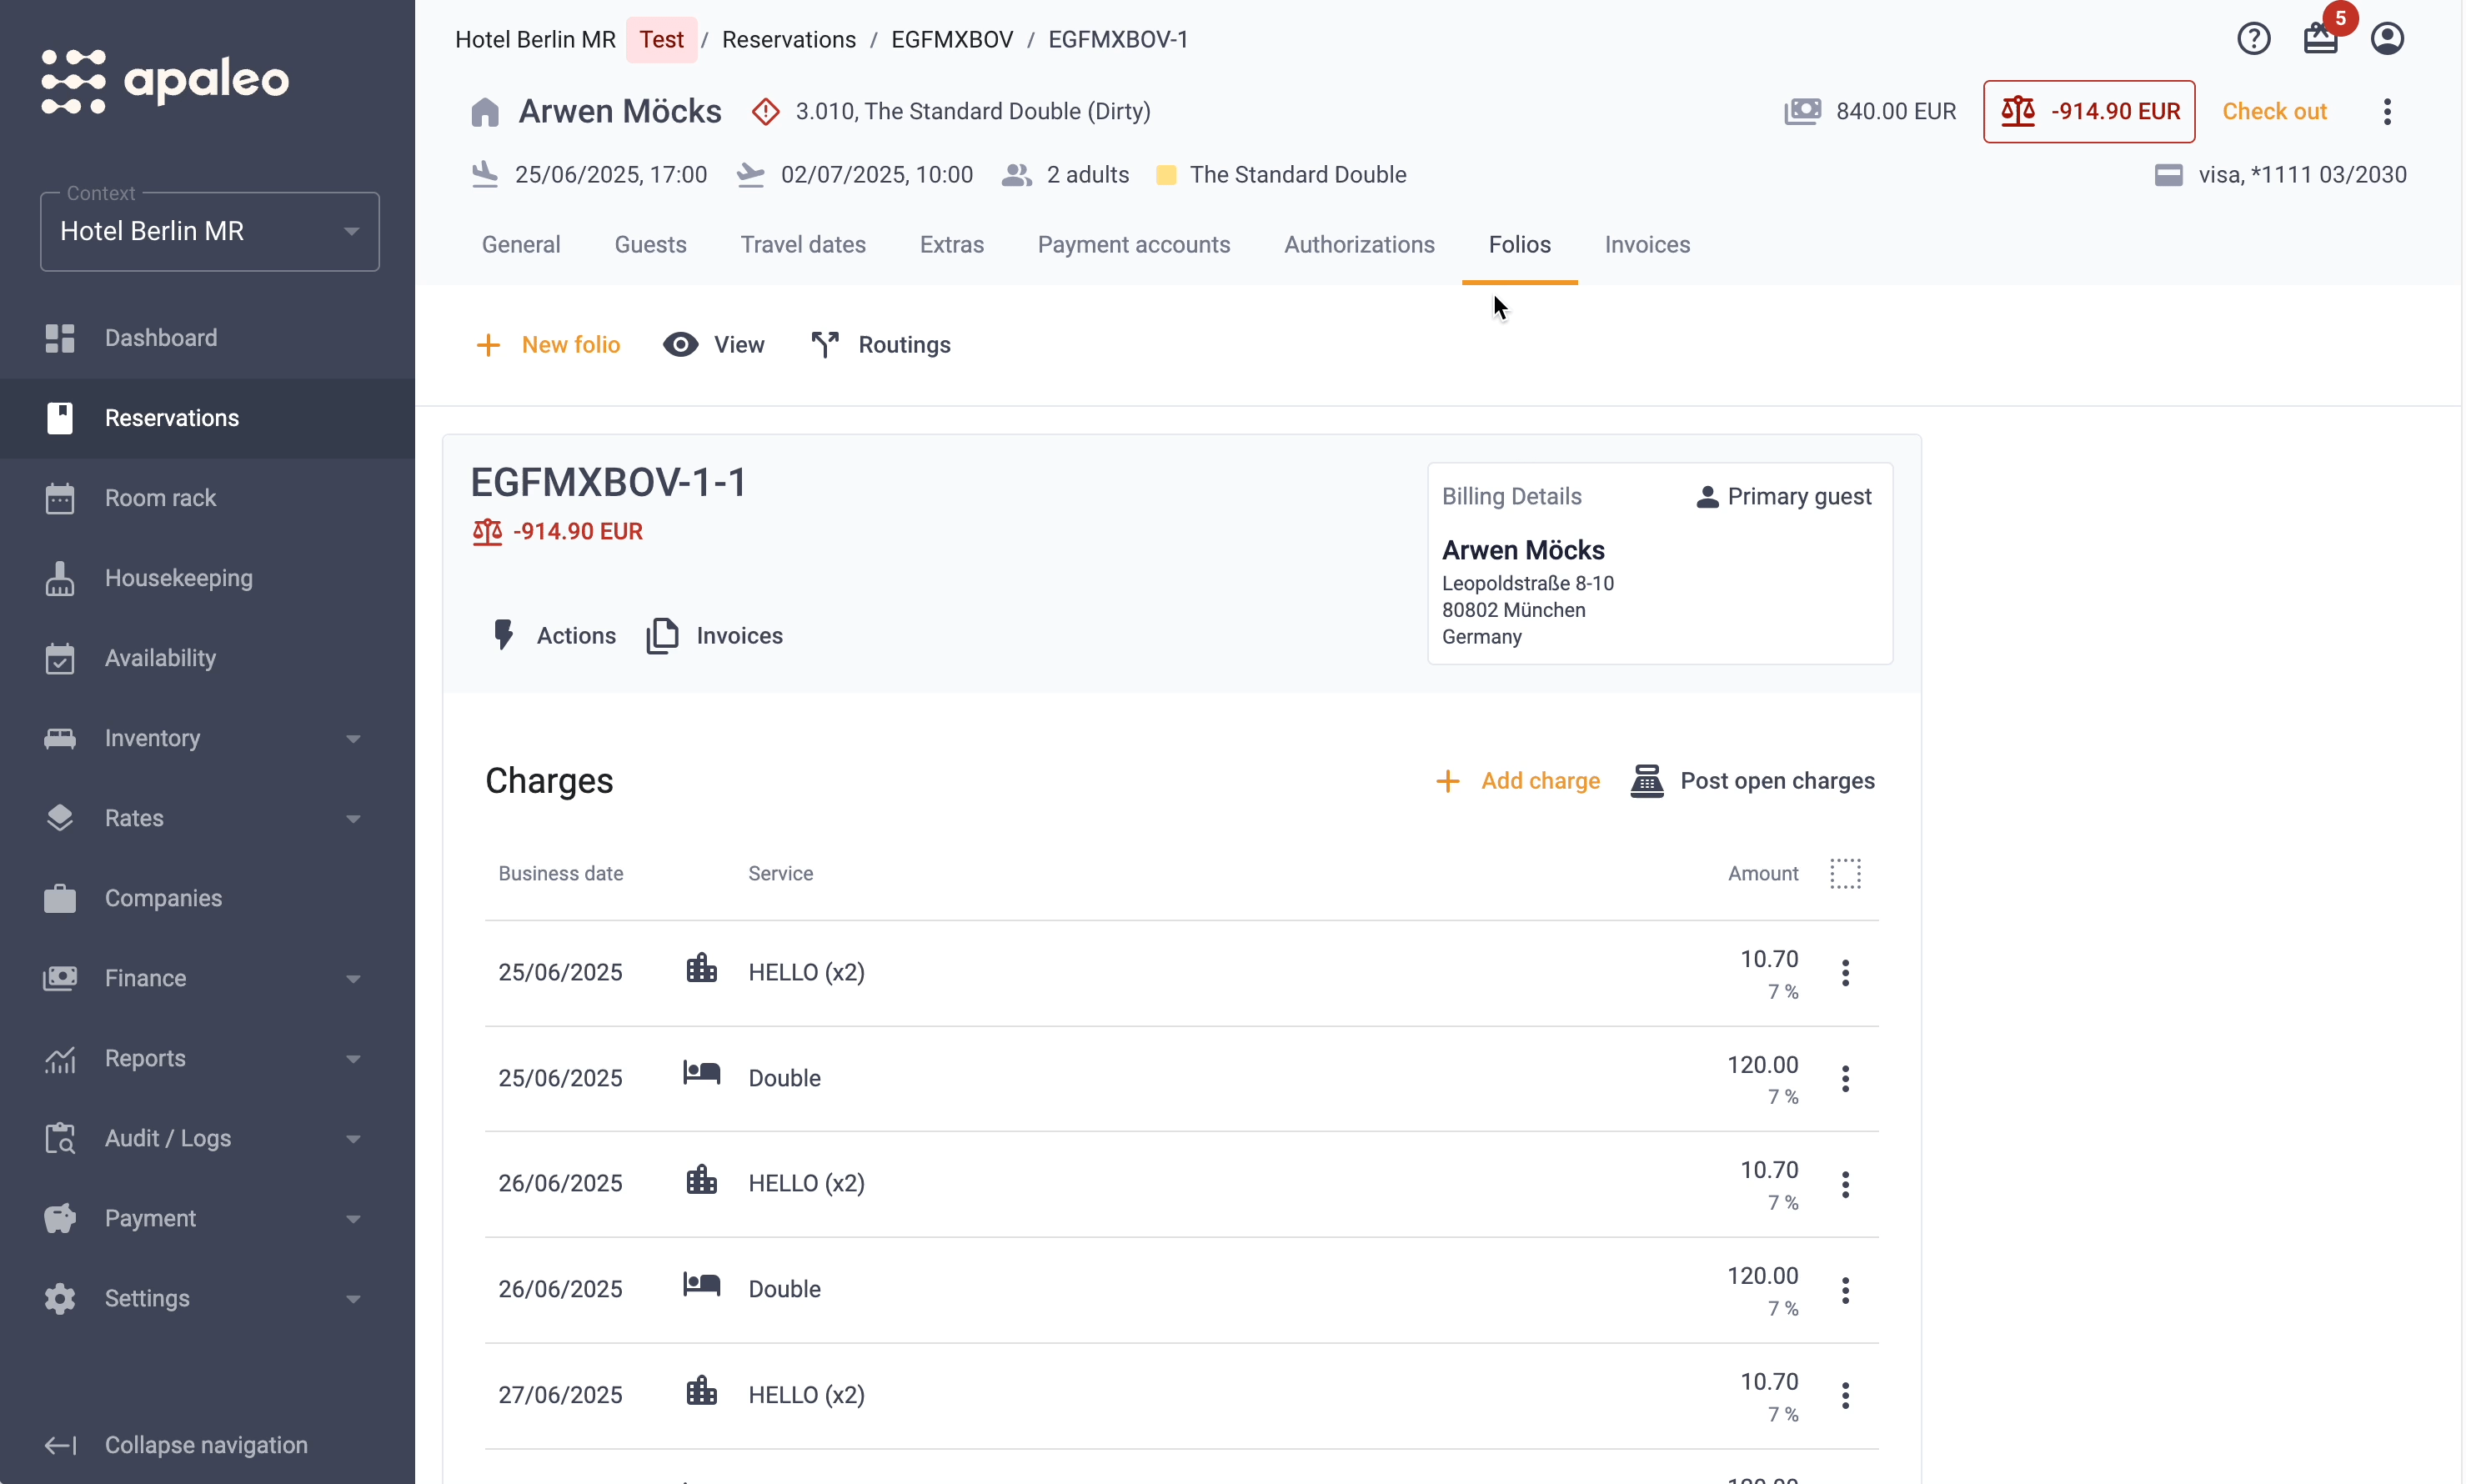Viewport: 2466px width, 1484px height.
Task: Switch to the Guests tab
Action: point(650,245)
